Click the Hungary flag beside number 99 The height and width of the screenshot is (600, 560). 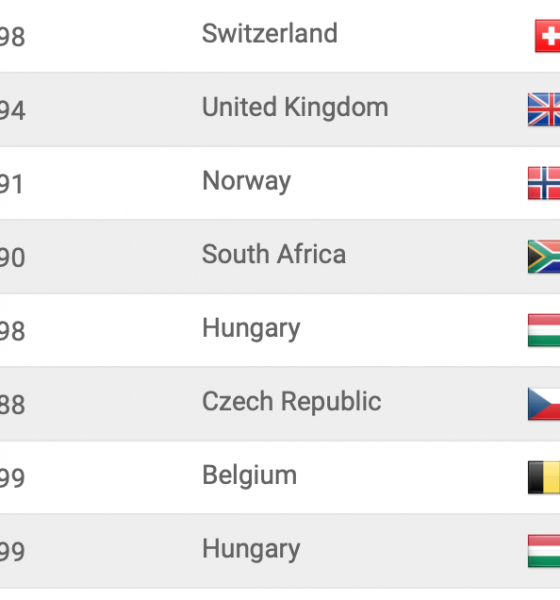[544, 551]
